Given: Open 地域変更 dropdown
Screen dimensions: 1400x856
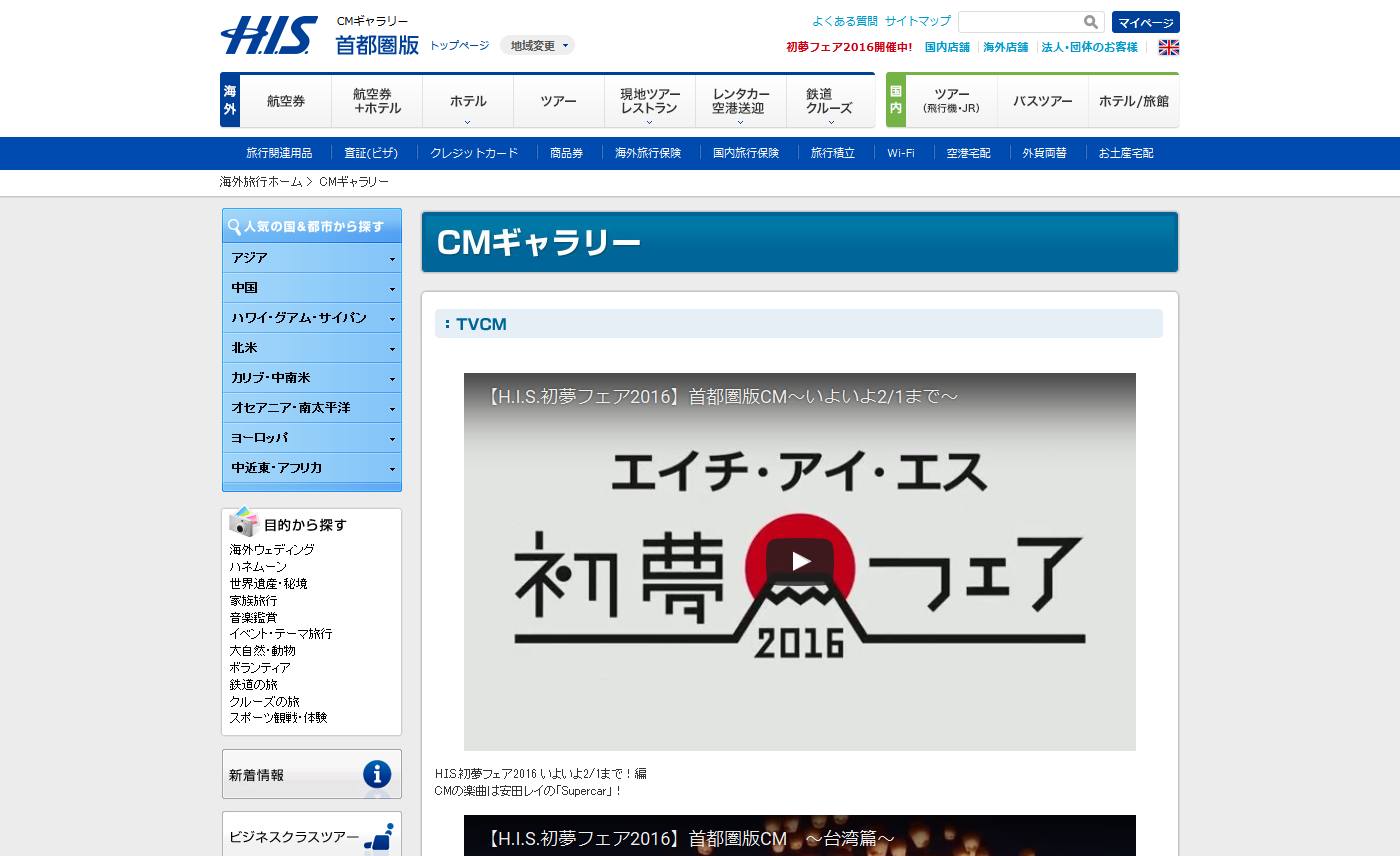Looking at the screenshot, I should (x=537, y=45).
